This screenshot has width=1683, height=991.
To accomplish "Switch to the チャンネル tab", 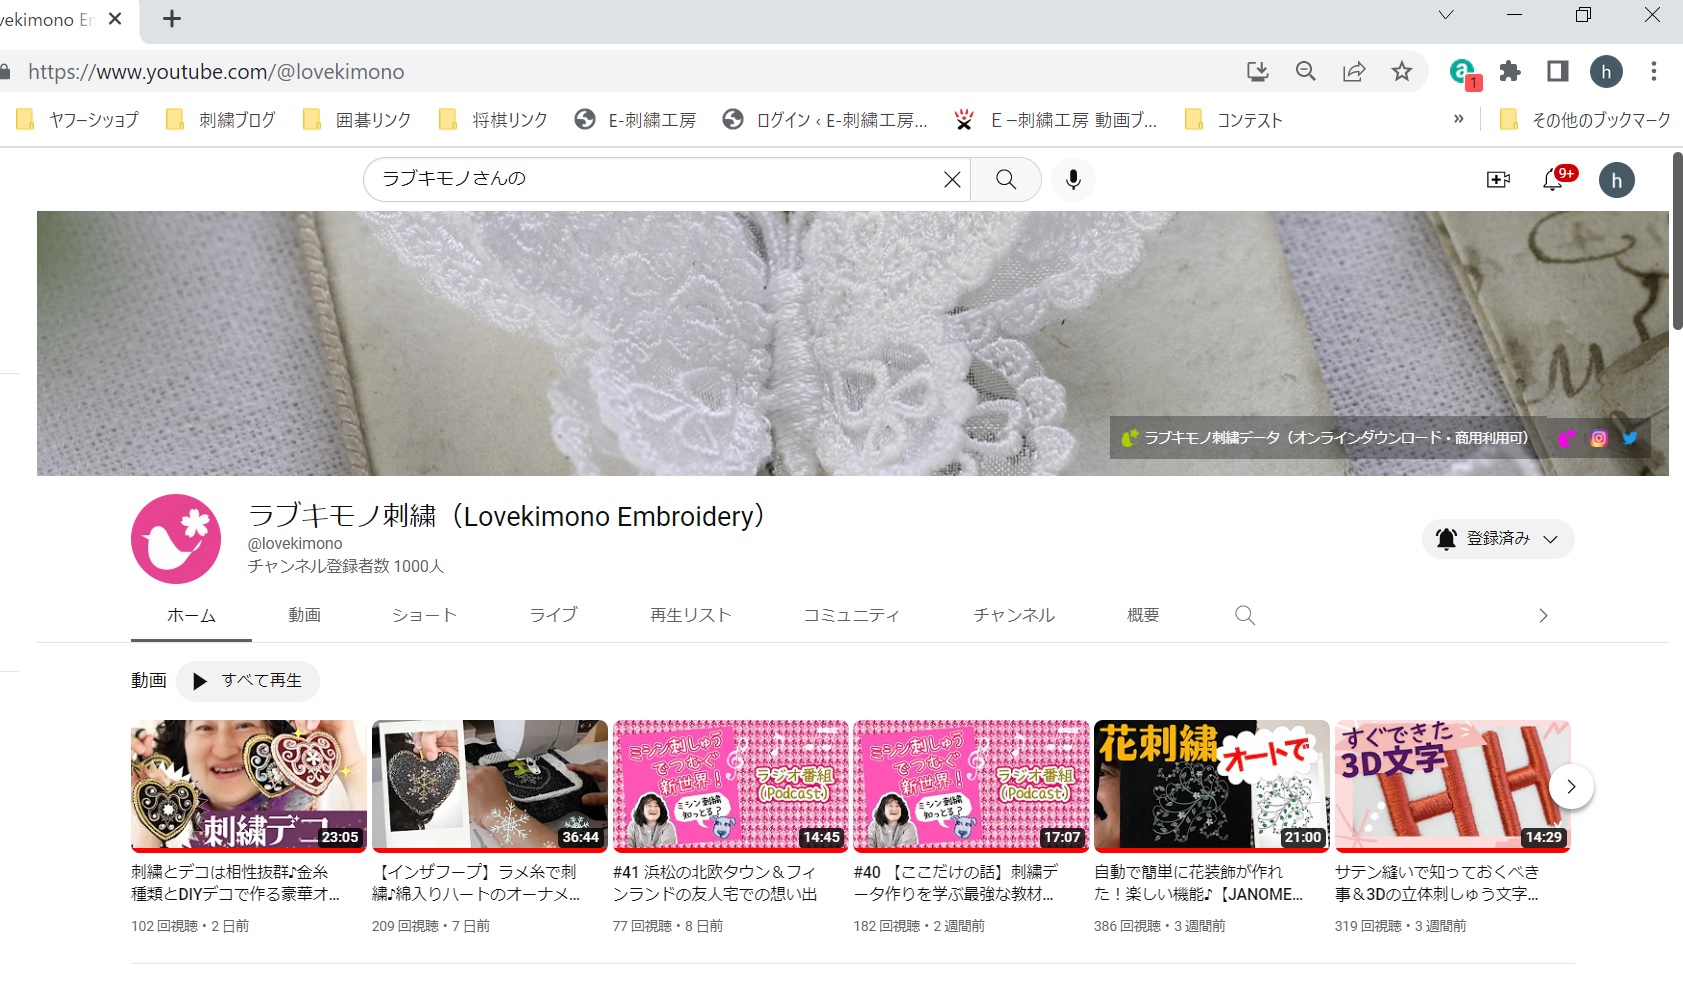I will (x=1015, y=615).
